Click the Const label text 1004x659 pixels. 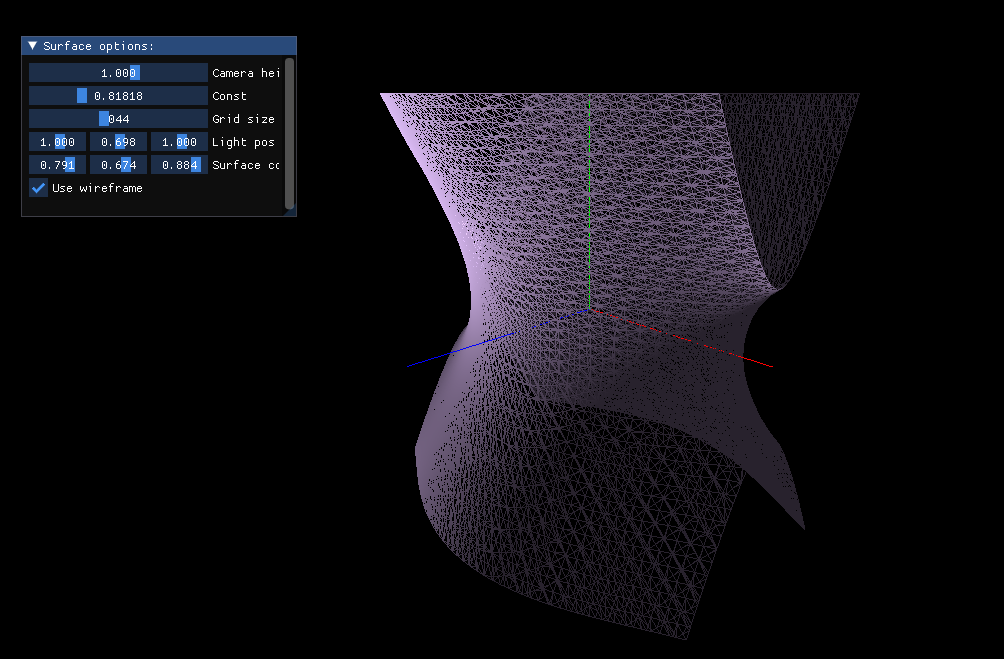229,96
